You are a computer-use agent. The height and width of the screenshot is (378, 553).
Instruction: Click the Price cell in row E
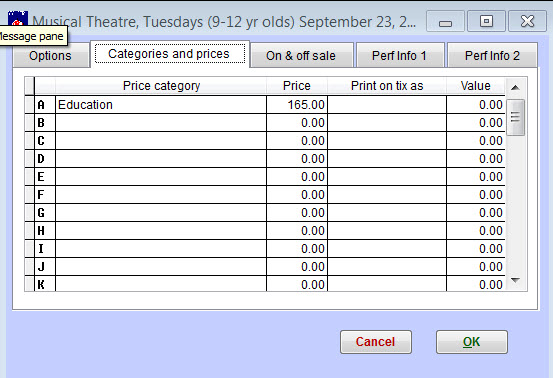297,177
